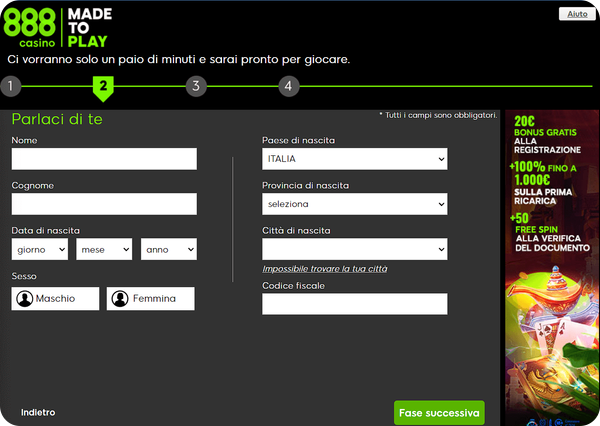Click the 'Tutti i campi sono obbligatori' note
This screenshot has width=600, height=426.
tap(438, 115)
